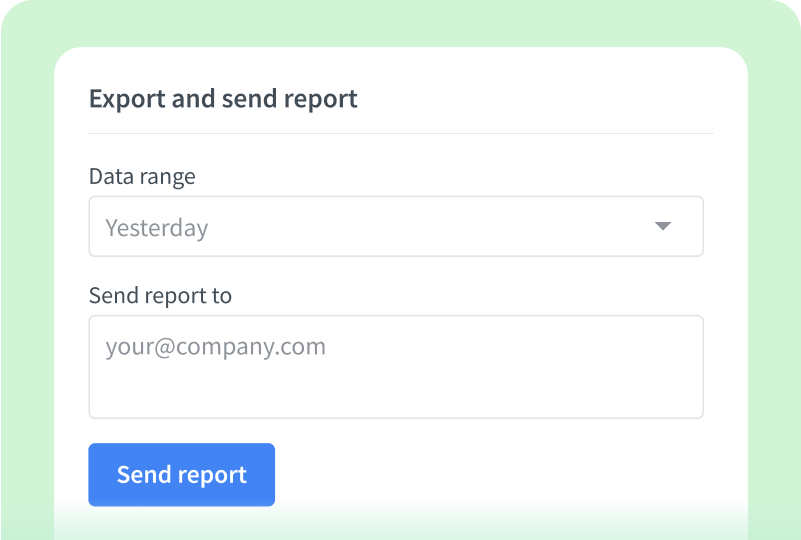The image size is (801, 540).
Task: Click the Send report to label
Action: [160, 296]
